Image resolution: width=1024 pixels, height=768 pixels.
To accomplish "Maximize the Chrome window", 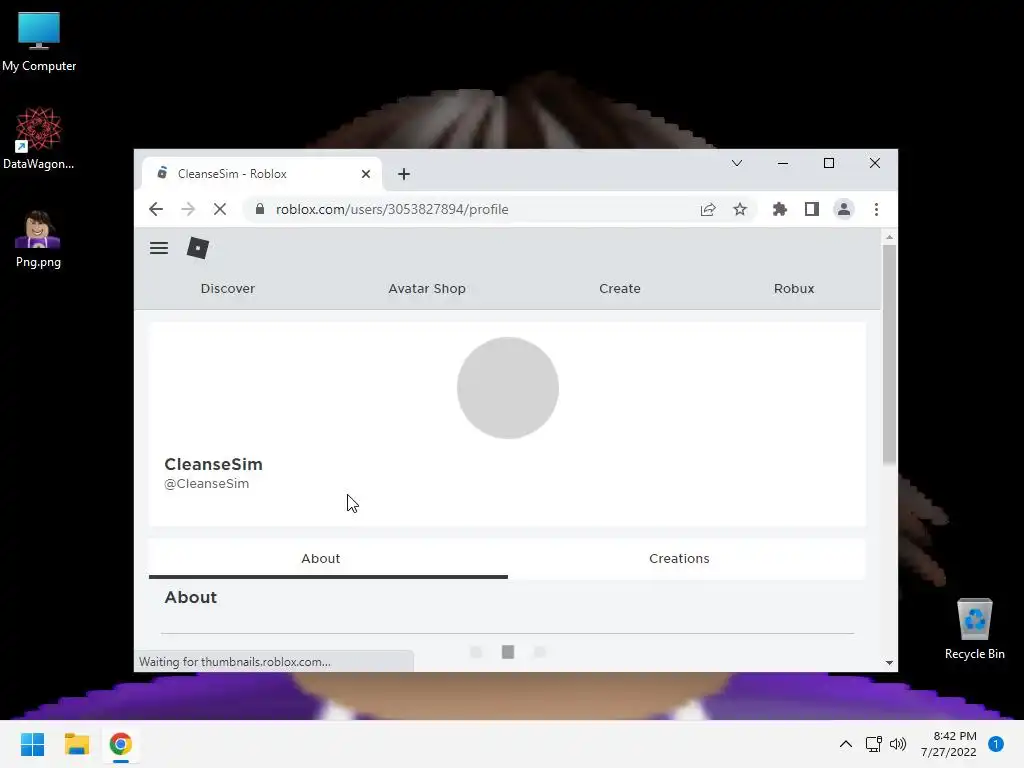I will tap(829, 163).
